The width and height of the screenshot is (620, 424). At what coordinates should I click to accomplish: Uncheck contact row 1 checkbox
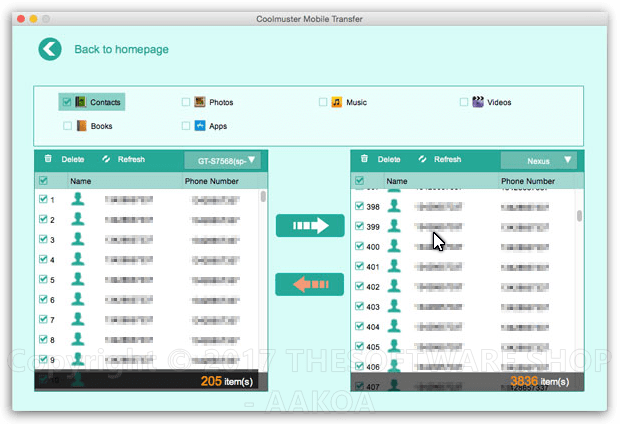(x=43, y=199)
